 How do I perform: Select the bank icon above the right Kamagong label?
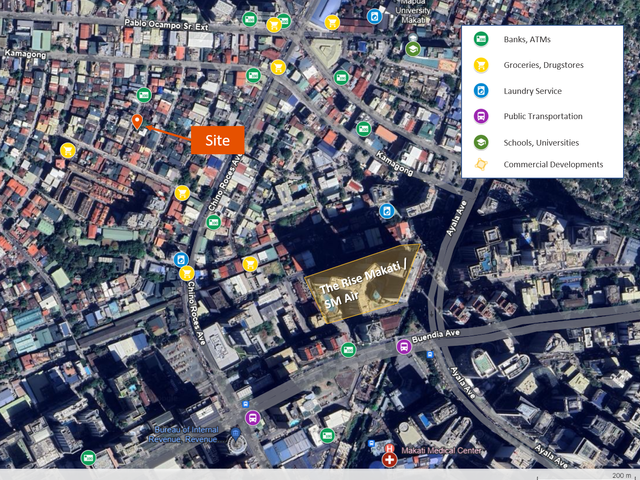[x=363, y=129]
